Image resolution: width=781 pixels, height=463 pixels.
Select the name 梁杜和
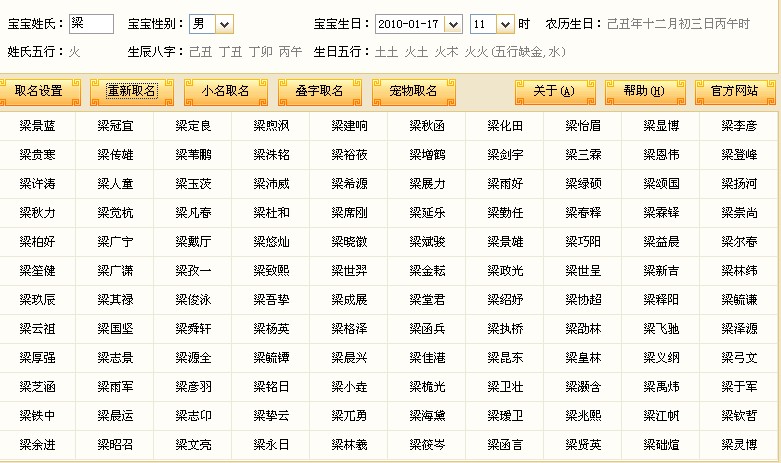(271, 213)
